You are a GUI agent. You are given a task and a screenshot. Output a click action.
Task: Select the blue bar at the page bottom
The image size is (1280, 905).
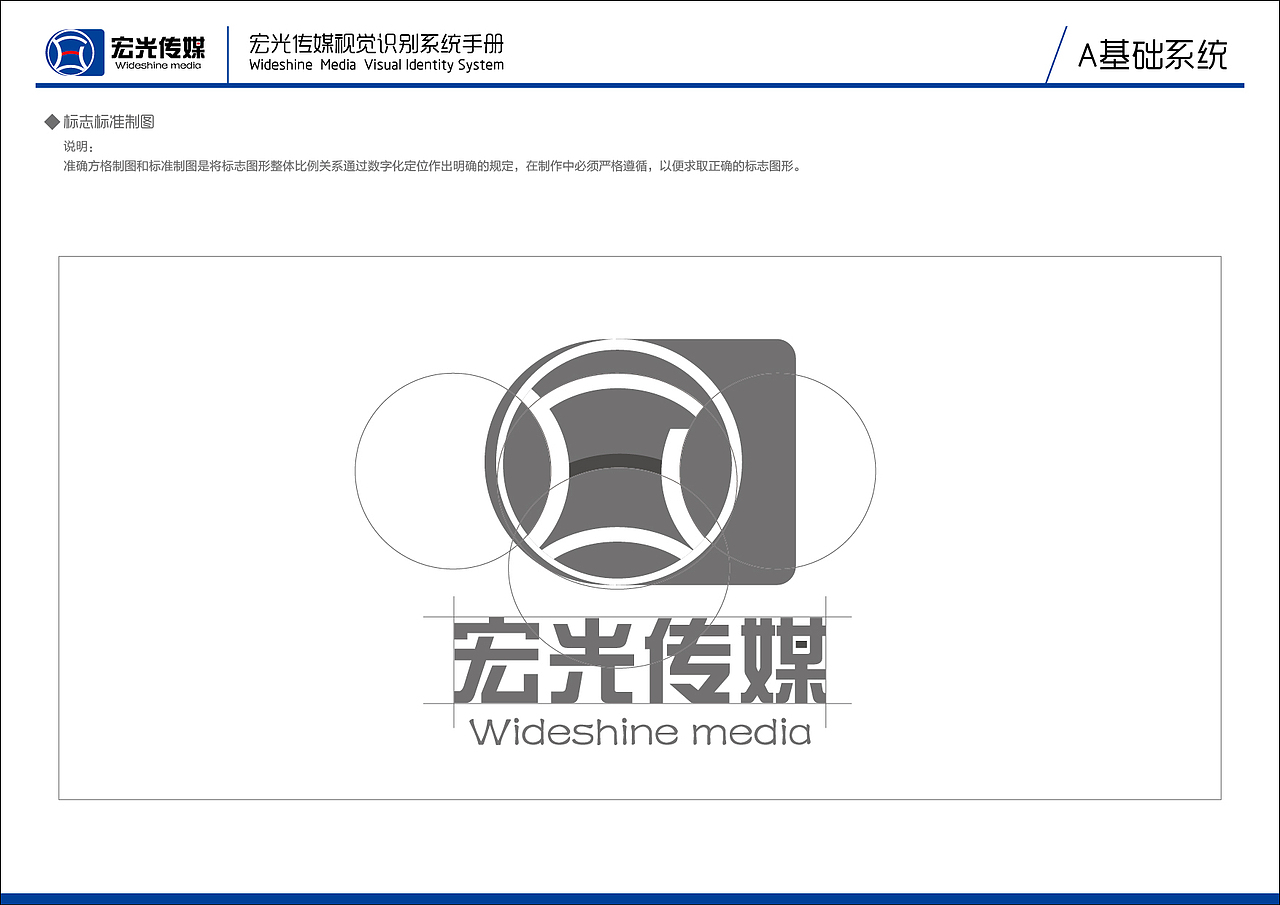(640, 898)
